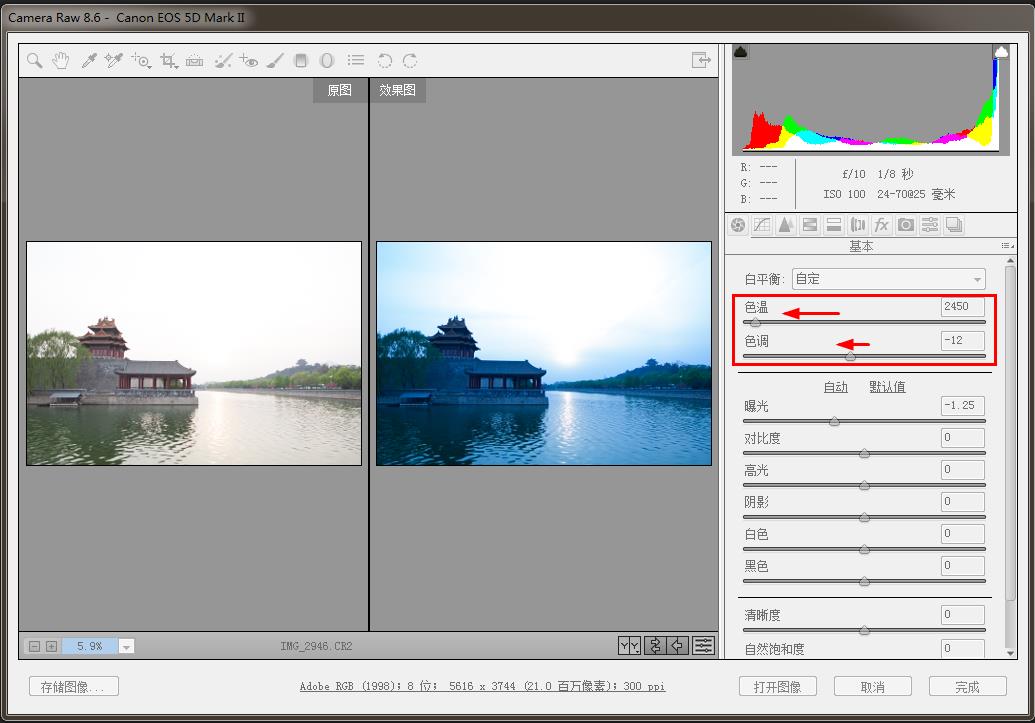Open workflow options link Adobe RGB (1998)
This screenshot has height=723, width=1035.
point(483,687)
